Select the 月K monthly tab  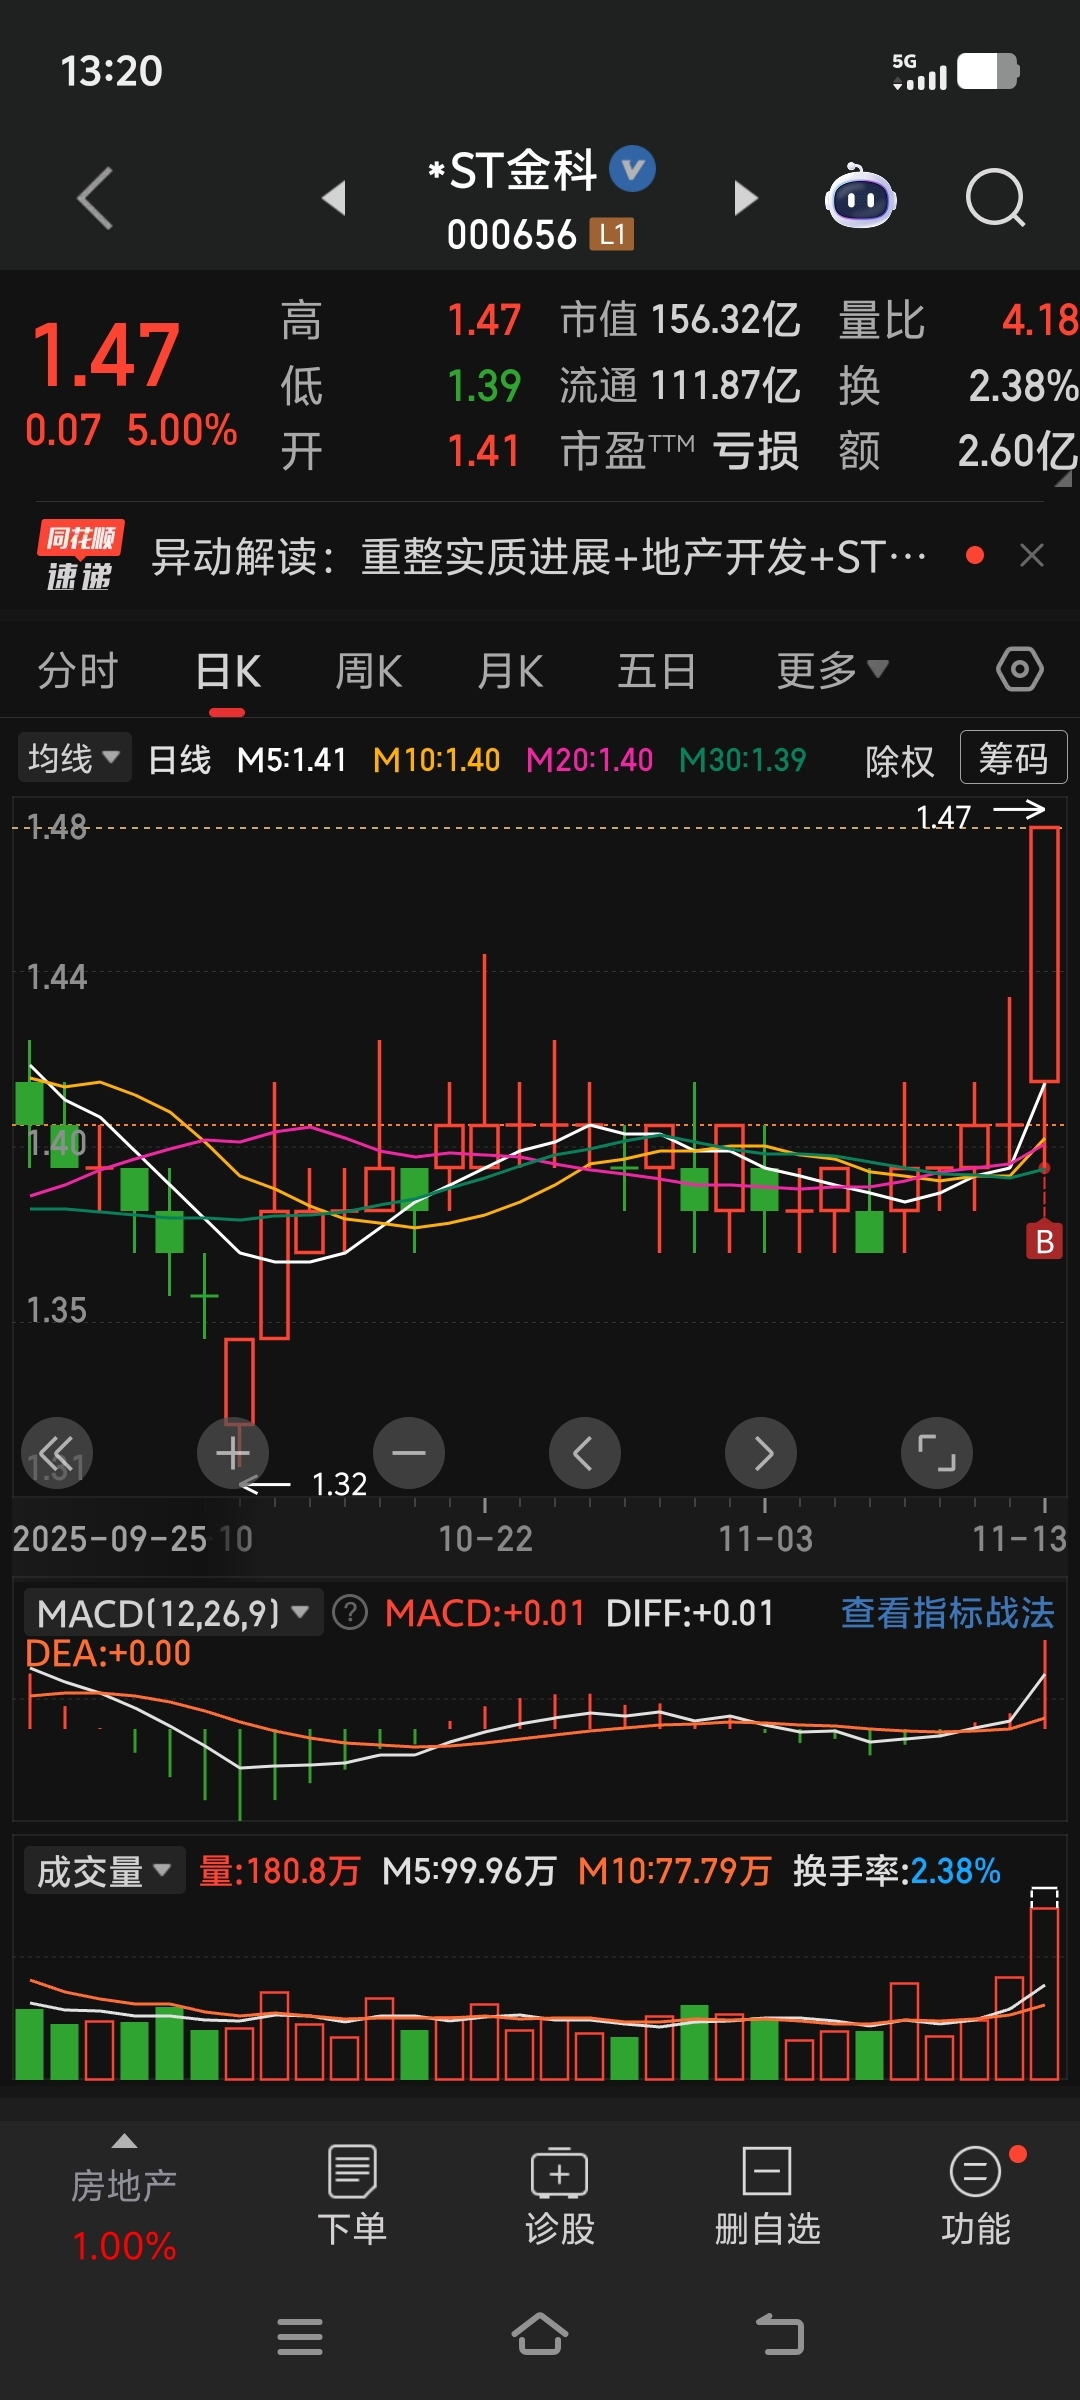(510, 670)
